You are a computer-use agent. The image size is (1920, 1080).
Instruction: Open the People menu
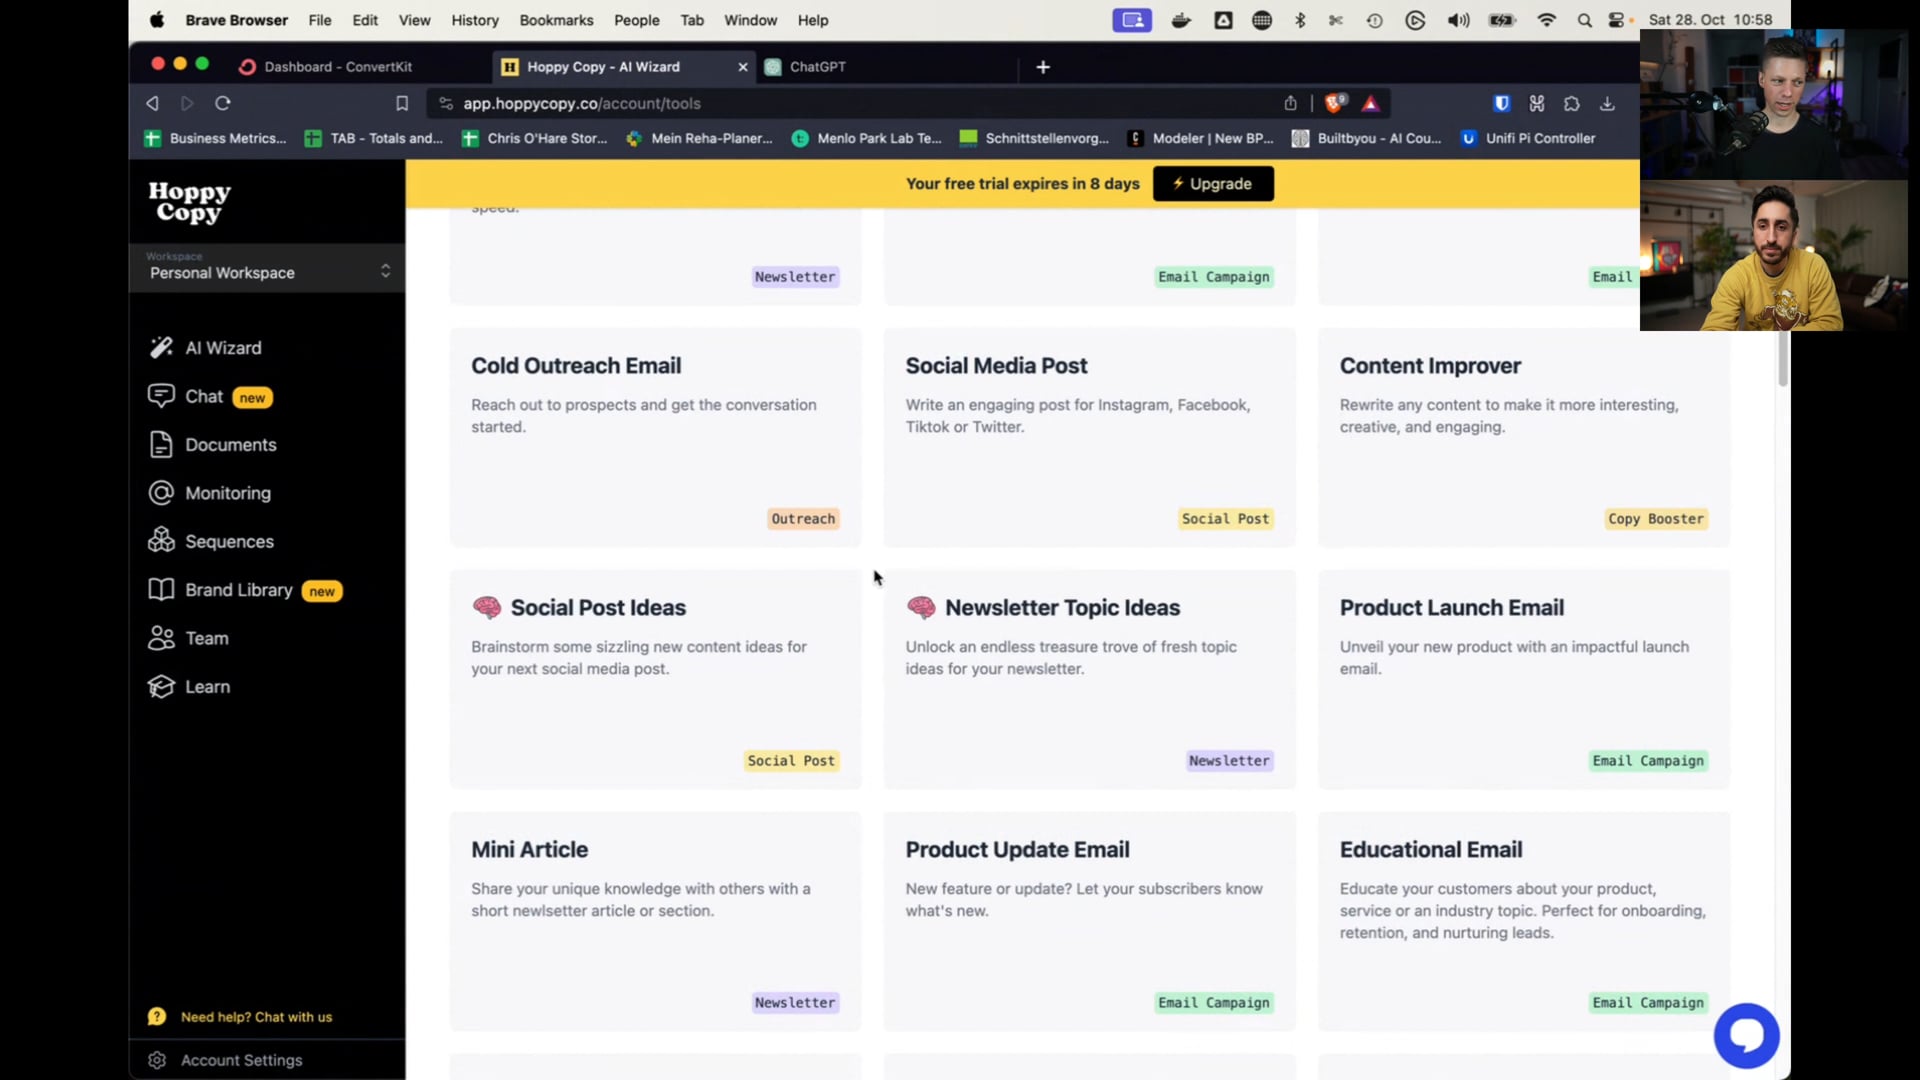click(x=637, y=20)
